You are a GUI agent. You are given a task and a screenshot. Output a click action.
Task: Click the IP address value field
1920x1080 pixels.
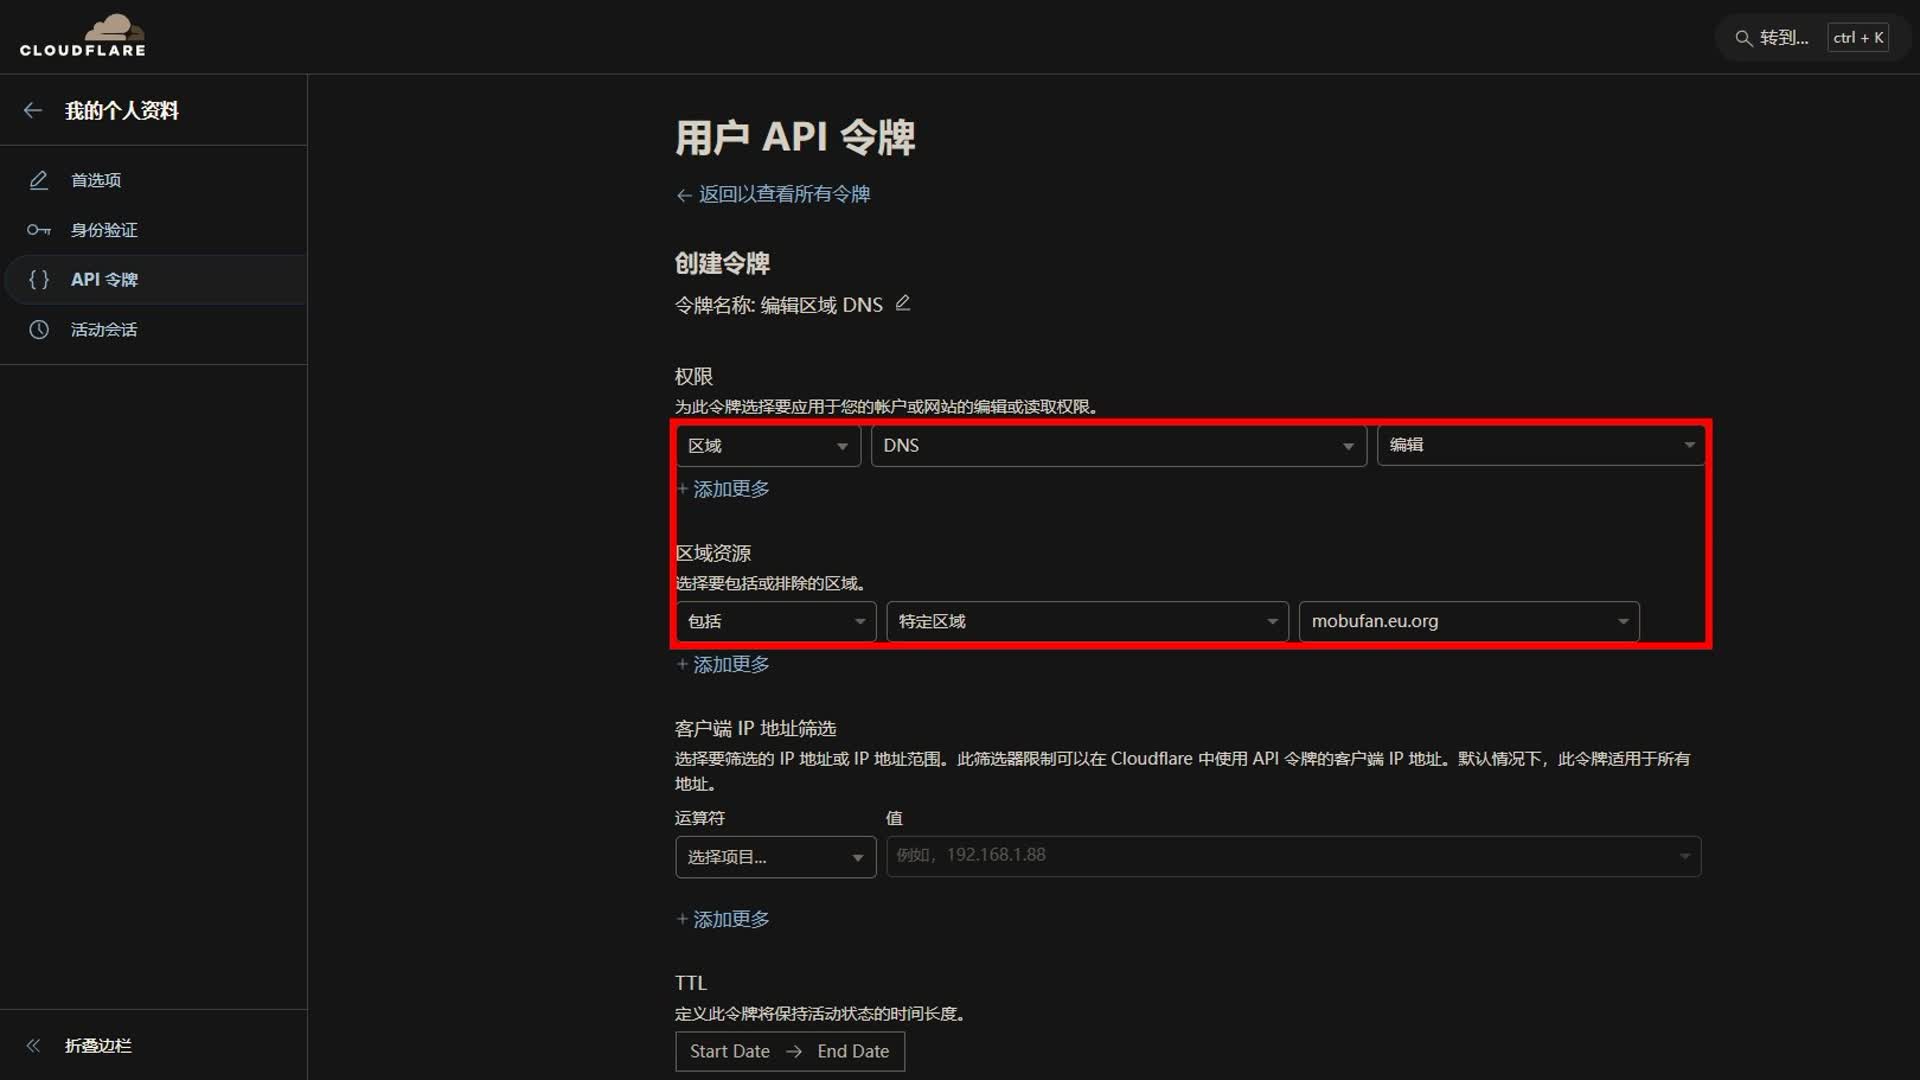1293,856
